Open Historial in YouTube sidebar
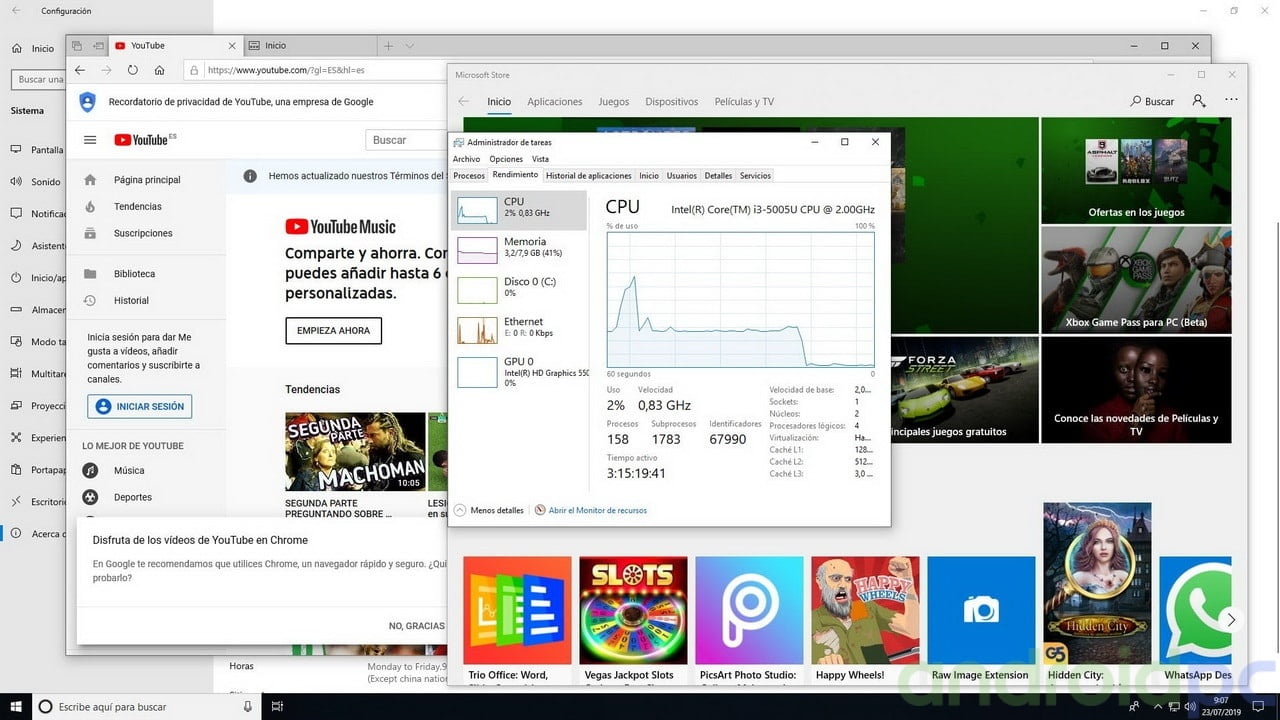The width and height of the screenshot is (1280, 720). pyautogui.click(x=131, y=300)
